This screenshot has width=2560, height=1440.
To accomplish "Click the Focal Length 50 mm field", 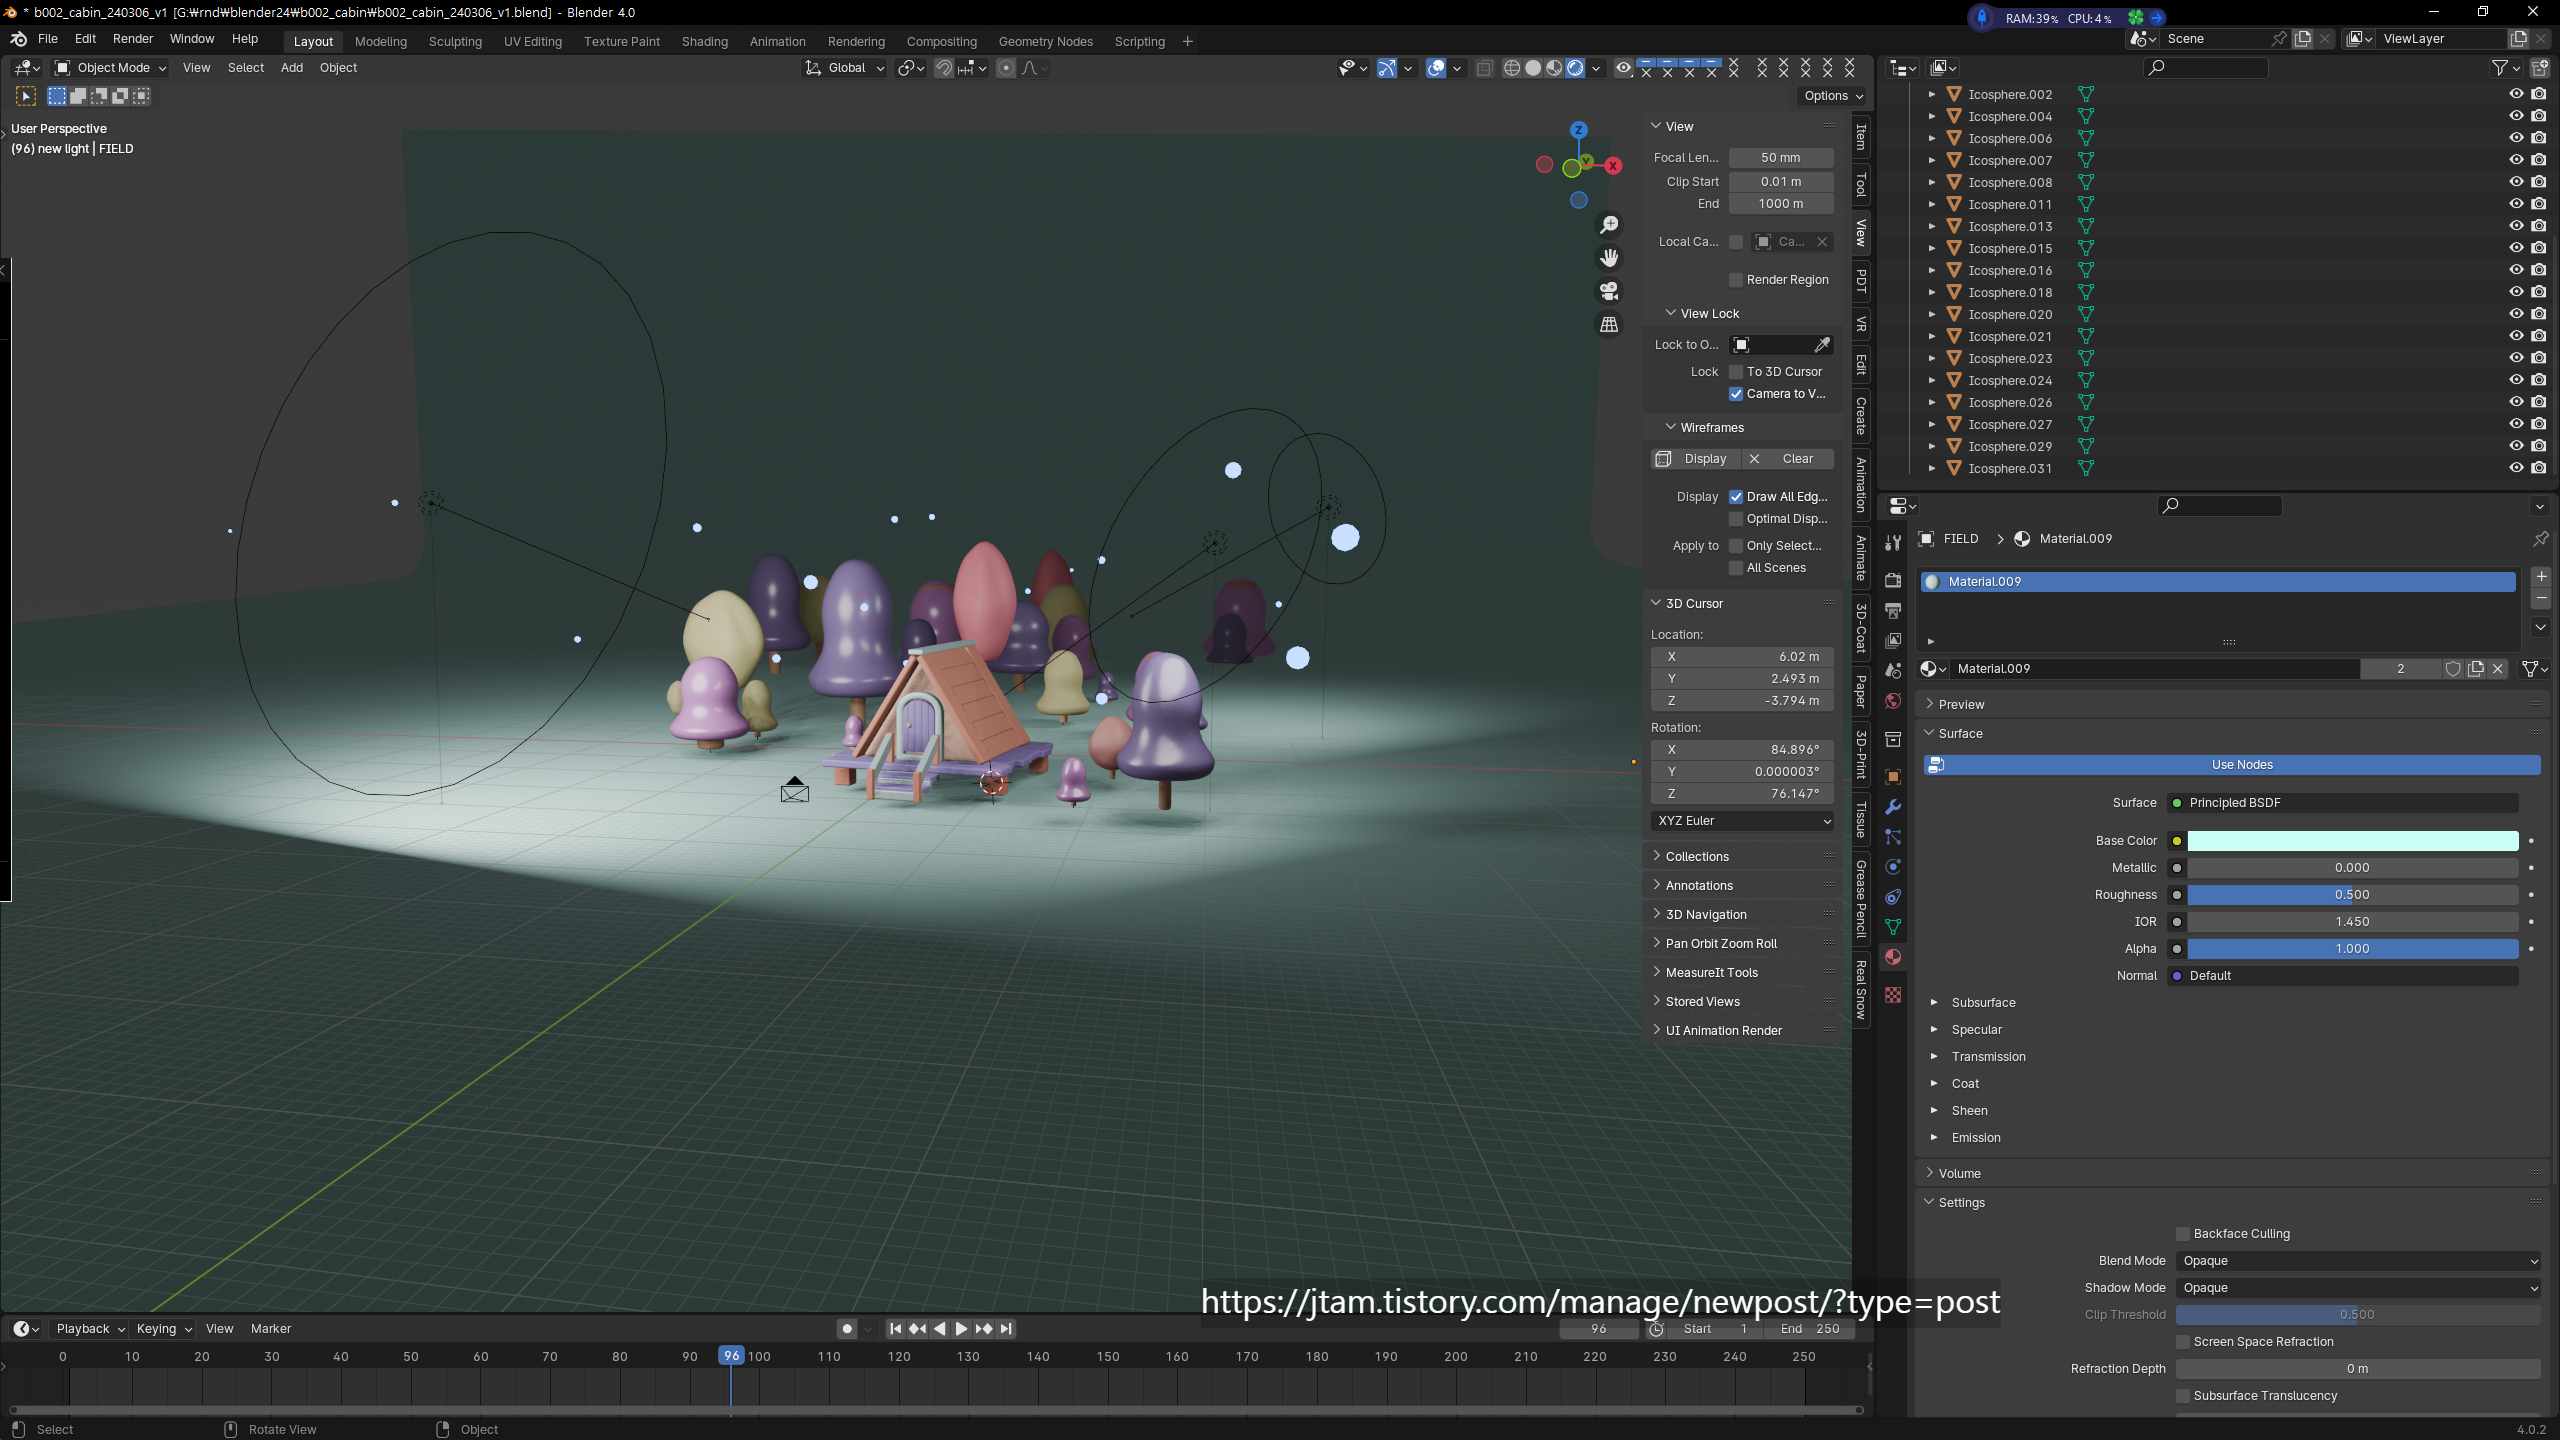I will (1780, 158).
